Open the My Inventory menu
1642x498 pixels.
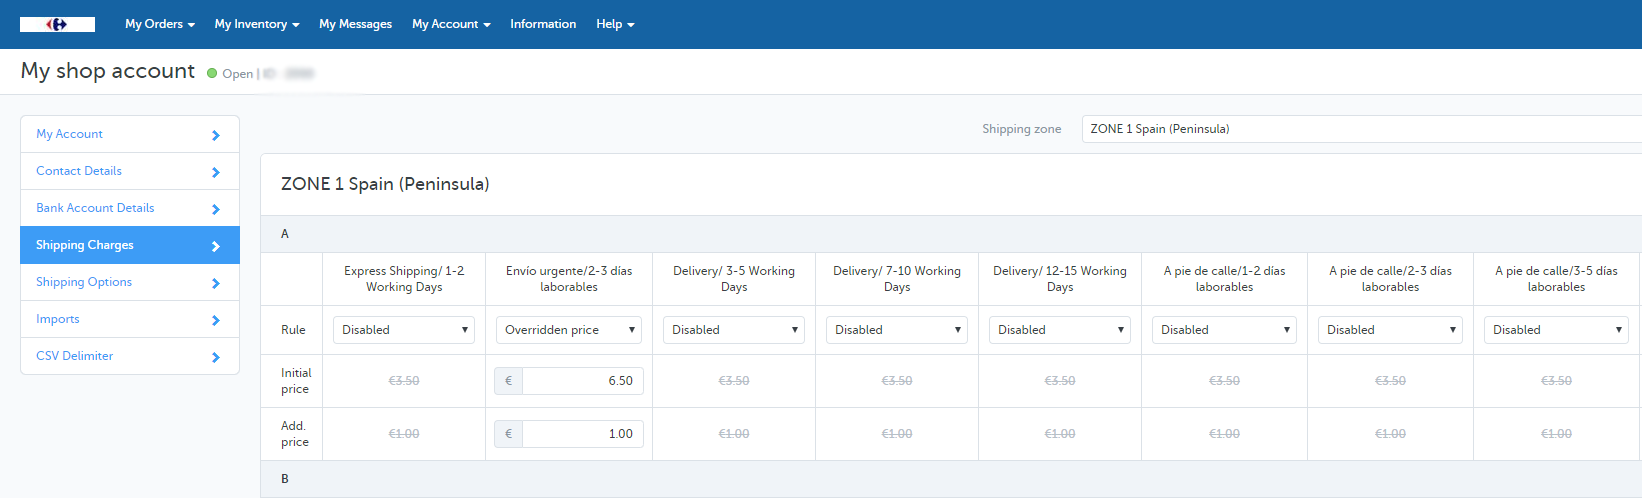[256, 24]
